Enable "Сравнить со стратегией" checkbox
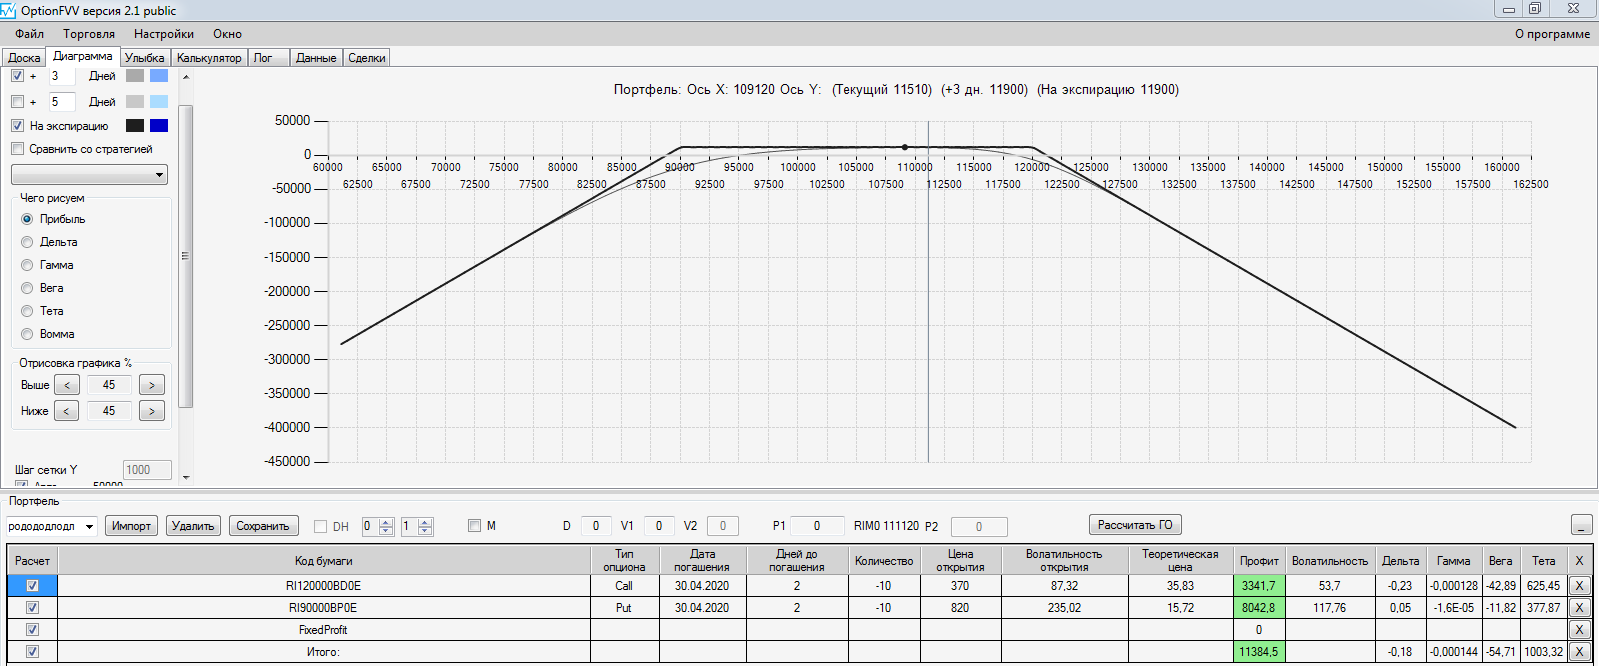Image resolution: width=1599 pixels, height=666 pixels. (17, 149)
